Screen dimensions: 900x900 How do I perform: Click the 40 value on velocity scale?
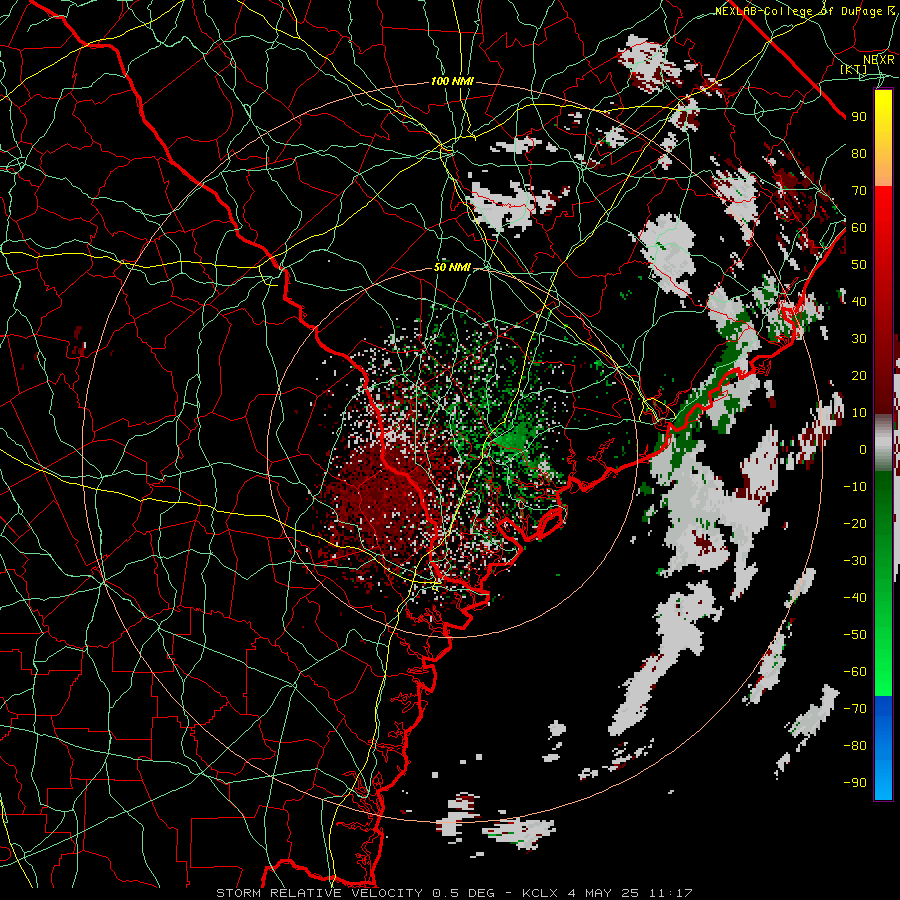click(x=859, y=302)
